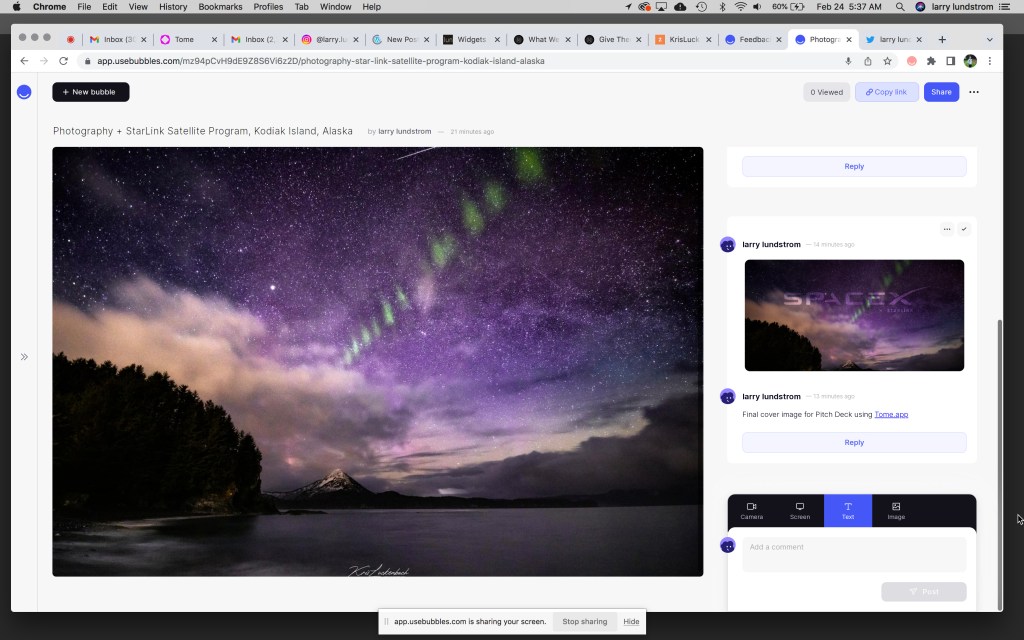Open the Bookmarks menu in menu bar

(x=220, y=7)
